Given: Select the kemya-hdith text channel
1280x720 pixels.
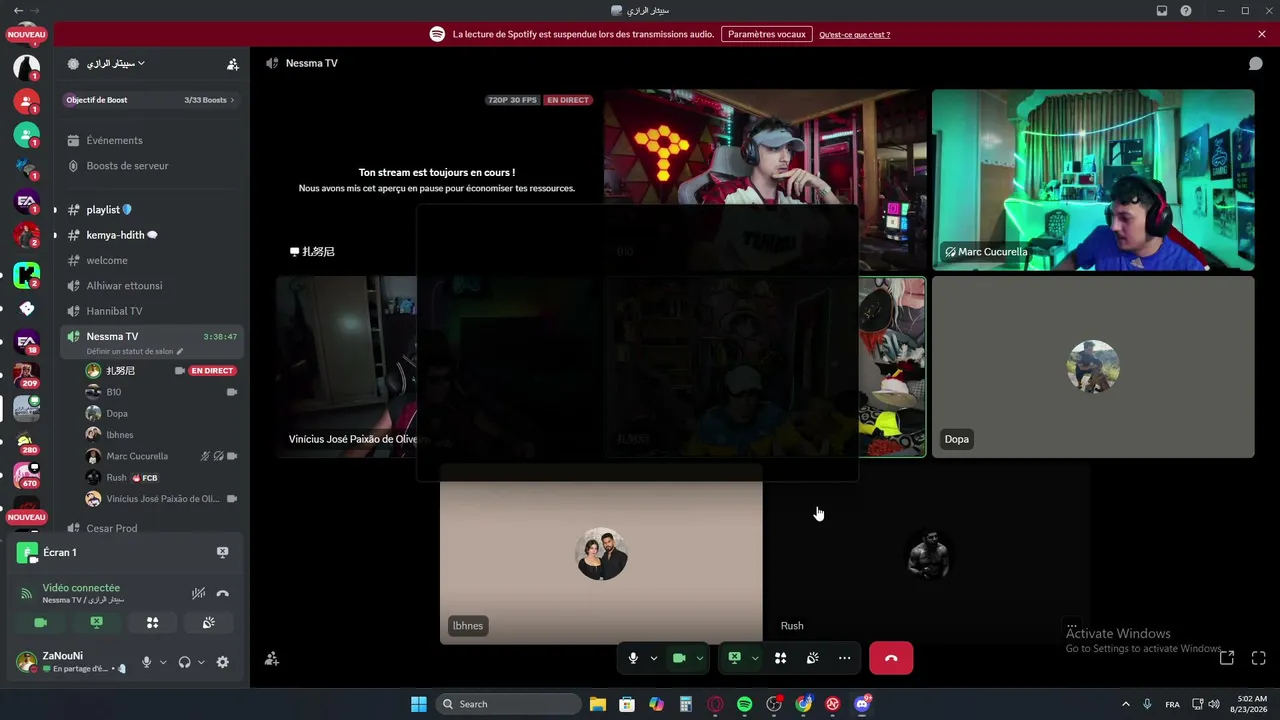Looking at the screenshot, I should click(x=152, y=235).
